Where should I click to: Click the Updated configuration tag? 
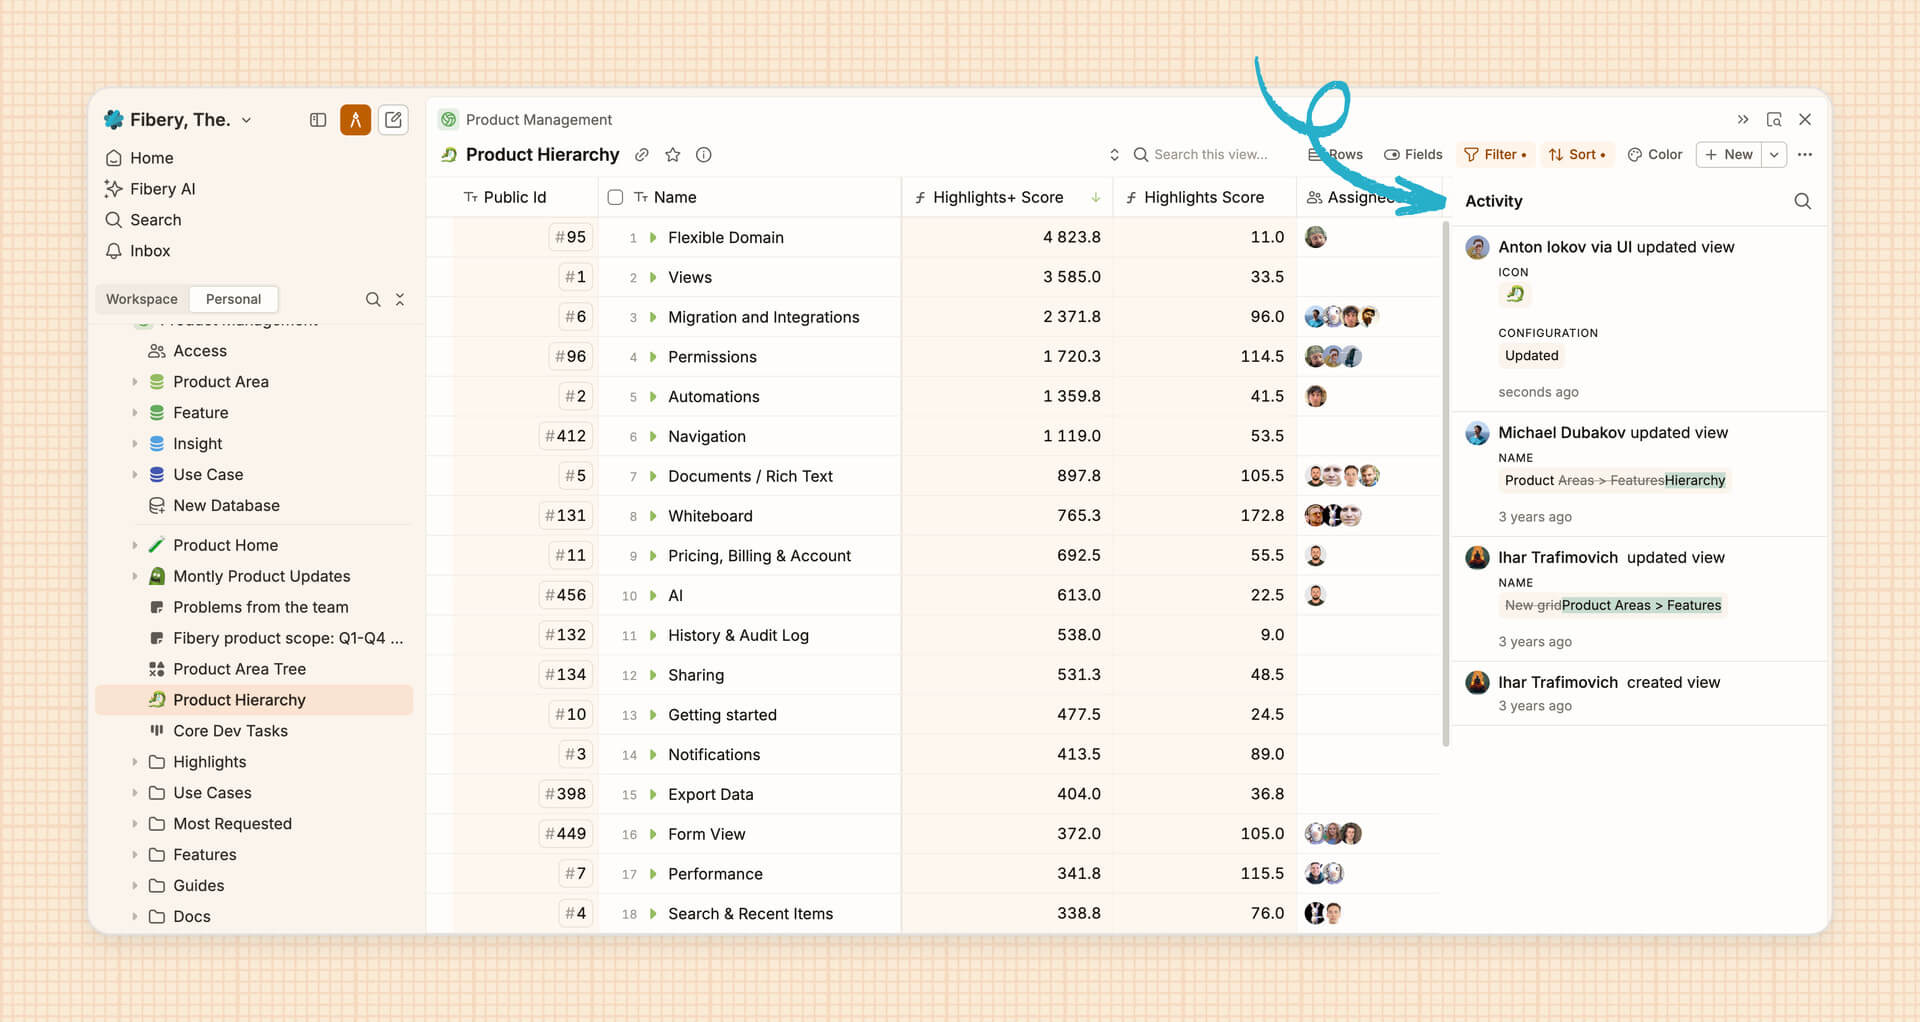(1532, 356)
